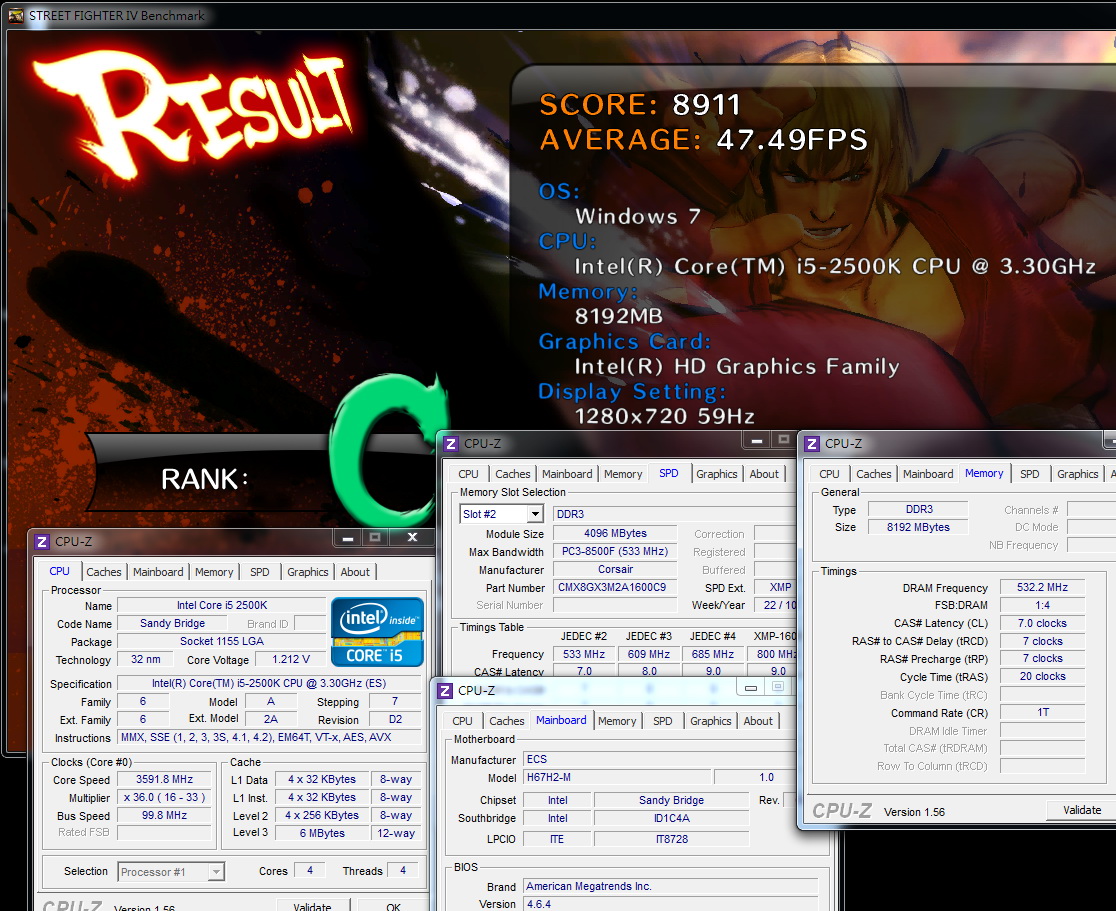
Task: Open the About tab in Mainboard window
Action: click(x=758, y=721)
